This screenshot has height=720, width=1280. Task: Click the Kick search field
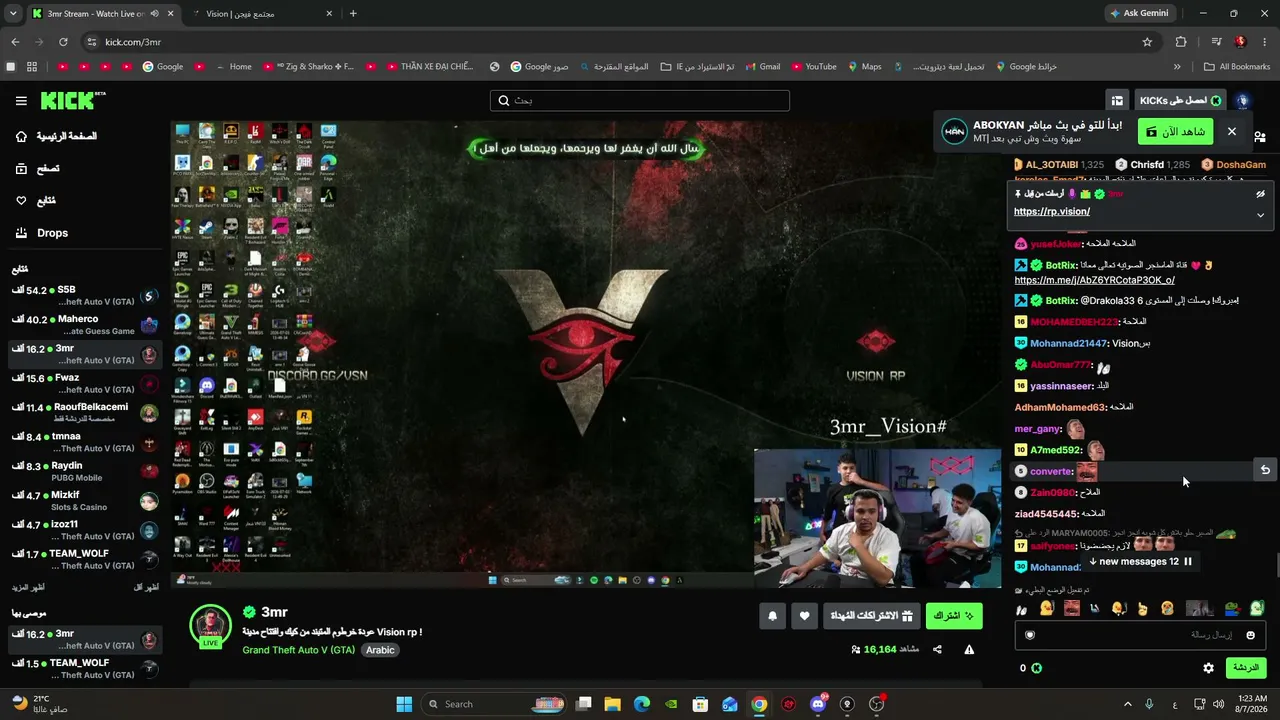[x=640, y=100]
